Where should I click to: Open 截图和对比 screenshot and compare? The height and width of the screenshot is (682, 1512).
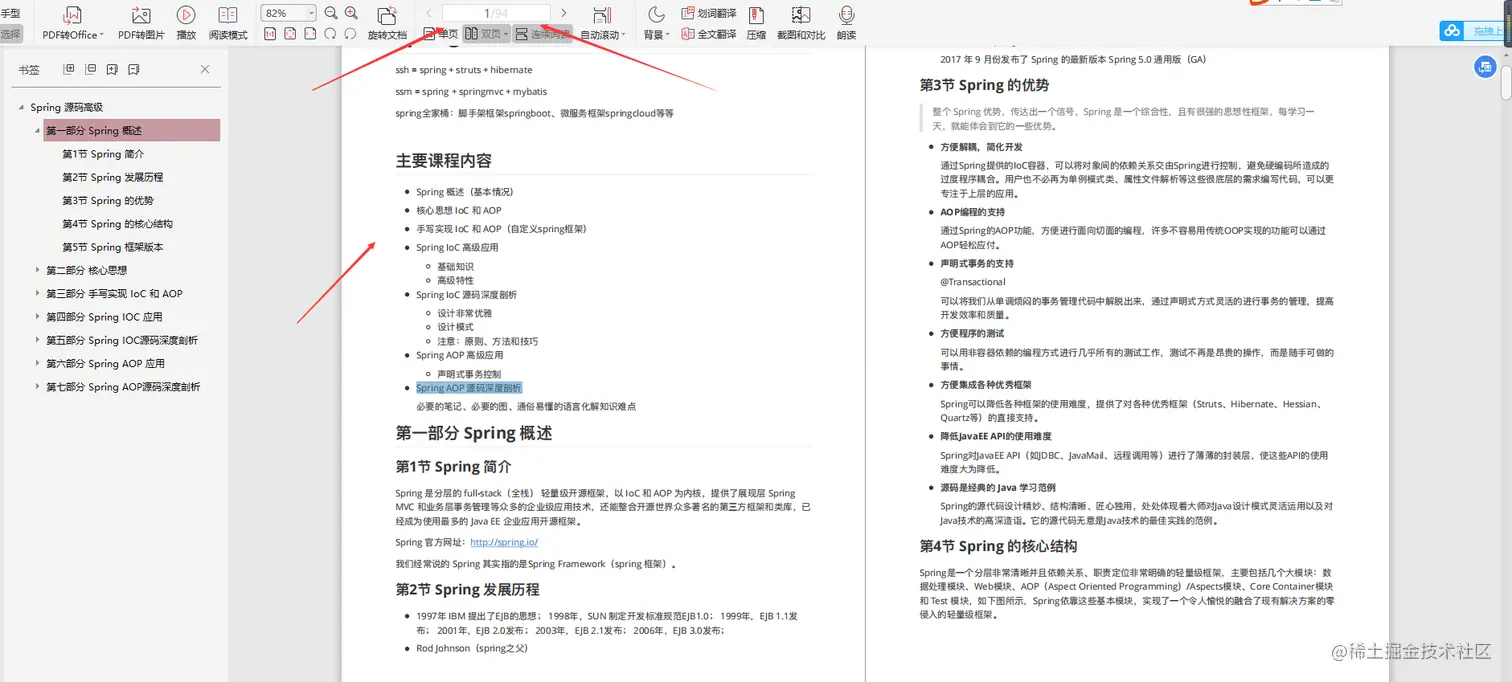pyautogui.click(x=801, y=23)
